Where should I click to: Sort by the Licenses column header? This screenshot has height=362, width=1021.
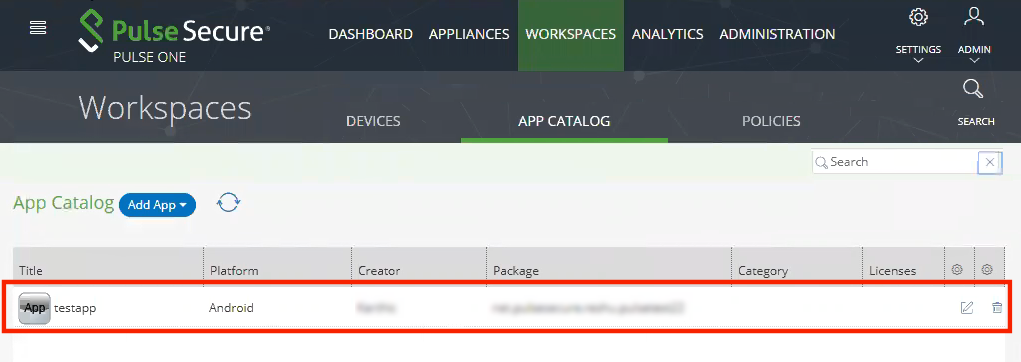click(892, 271)
